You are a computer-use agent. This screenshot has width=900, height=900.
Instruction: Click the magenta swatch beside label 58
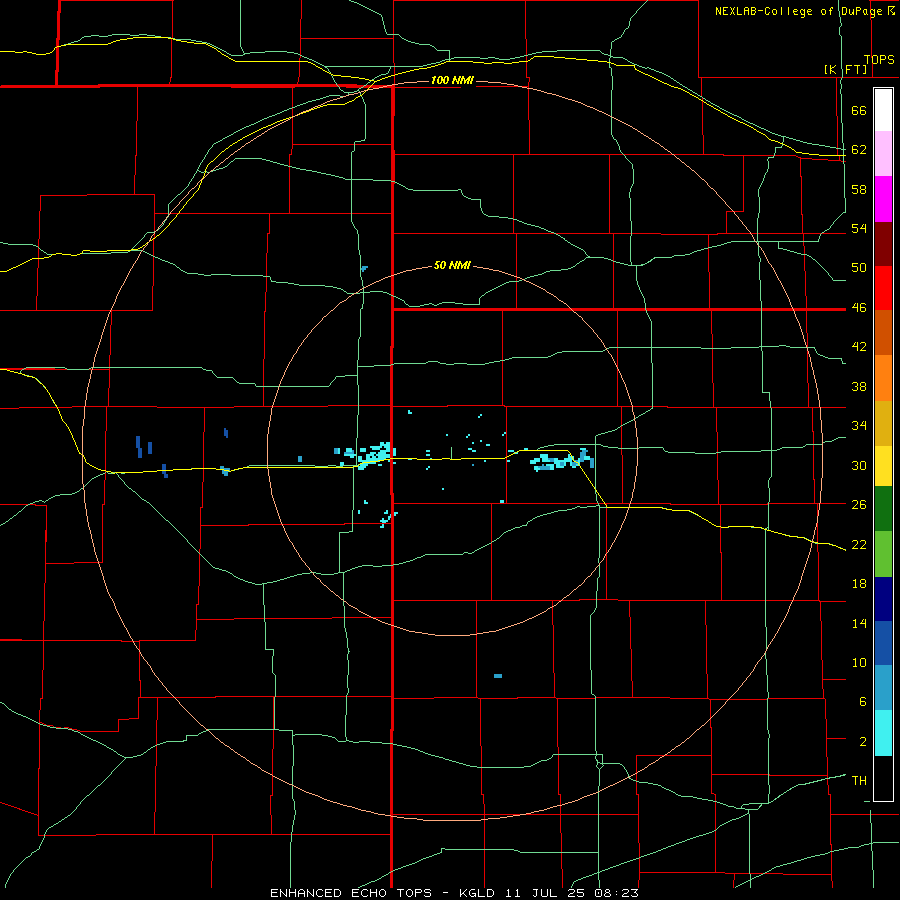pyautogui.click(x=883, y=199)
